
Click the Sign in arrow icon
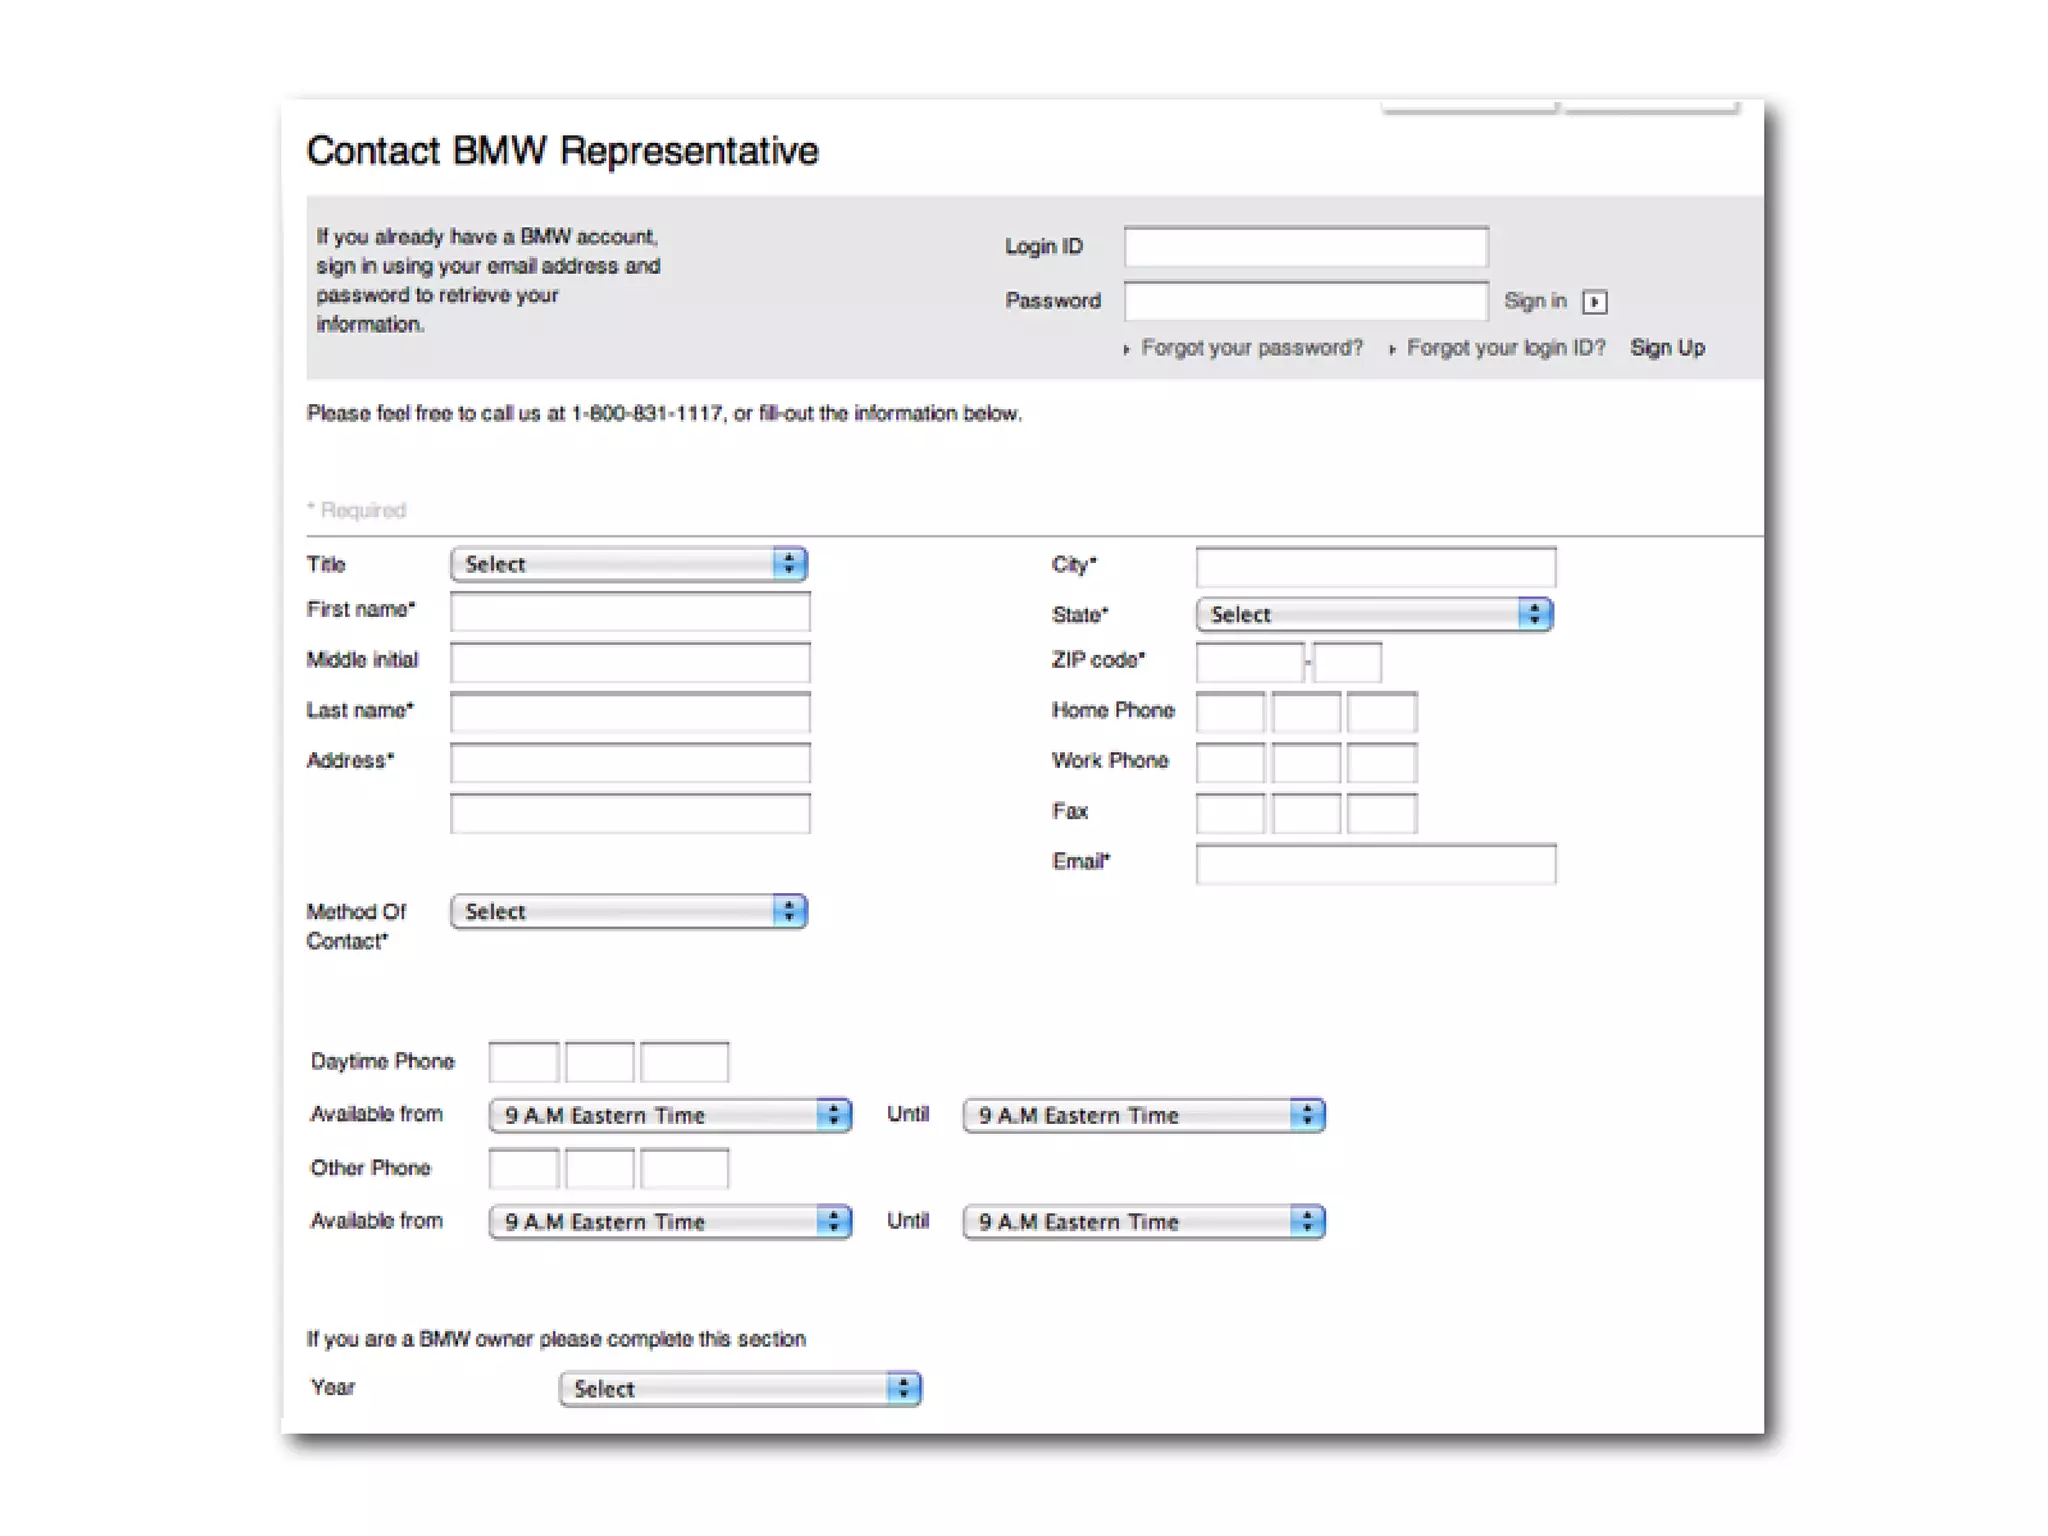[1594, 302]
